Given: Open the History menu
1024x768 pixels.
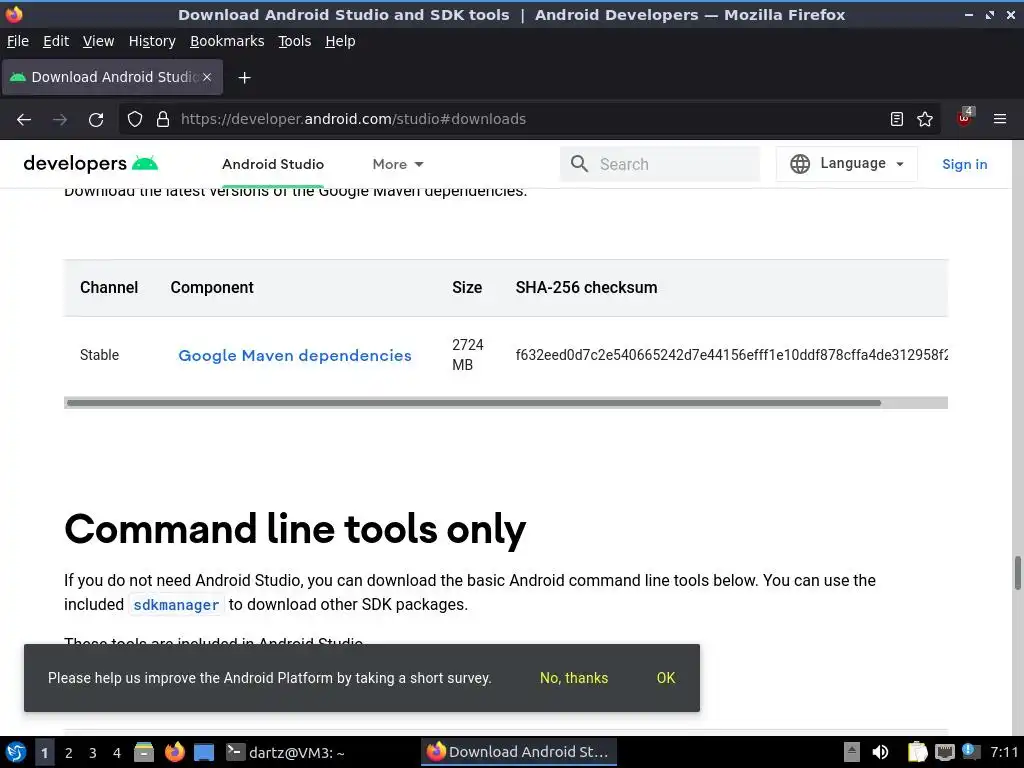Looking at the screenshot, I should 152,41.
